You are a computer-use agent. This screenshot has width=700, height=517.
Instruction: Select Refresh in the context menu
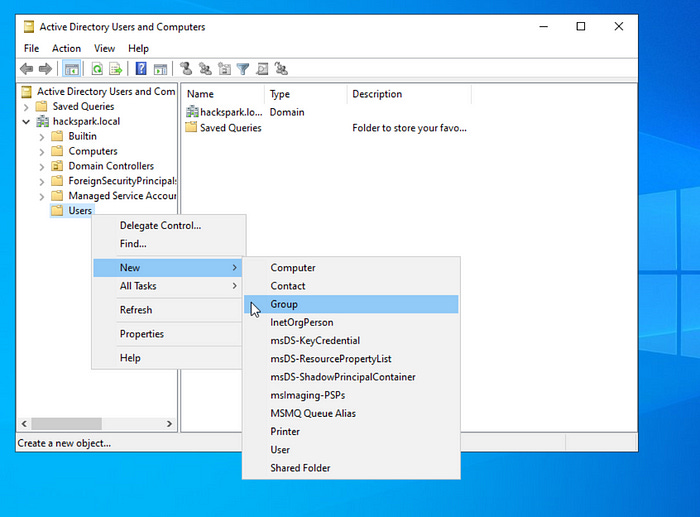(x=169, y=310)
